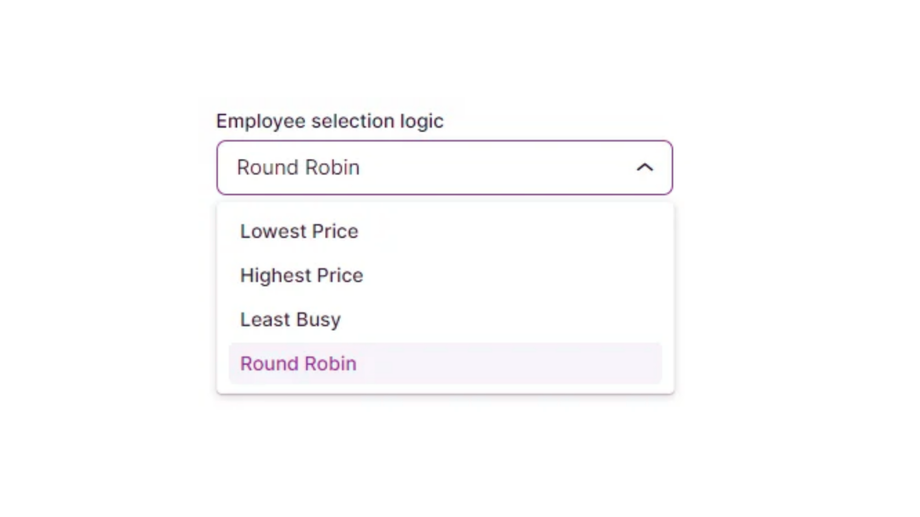Select the Lowest Price option

[x=299, y=231]
